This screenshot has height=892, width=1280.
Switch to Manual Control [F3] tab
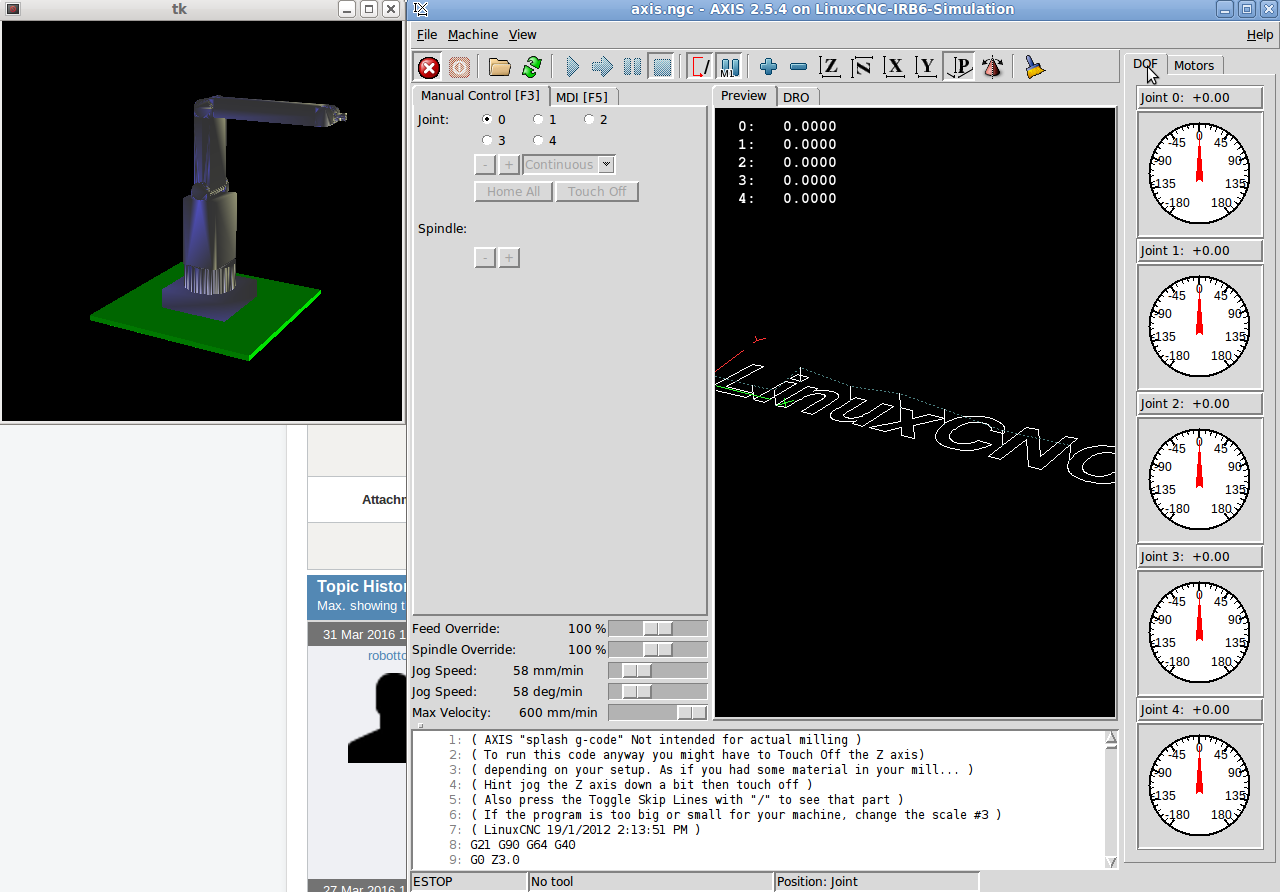(x=480, y=96)
